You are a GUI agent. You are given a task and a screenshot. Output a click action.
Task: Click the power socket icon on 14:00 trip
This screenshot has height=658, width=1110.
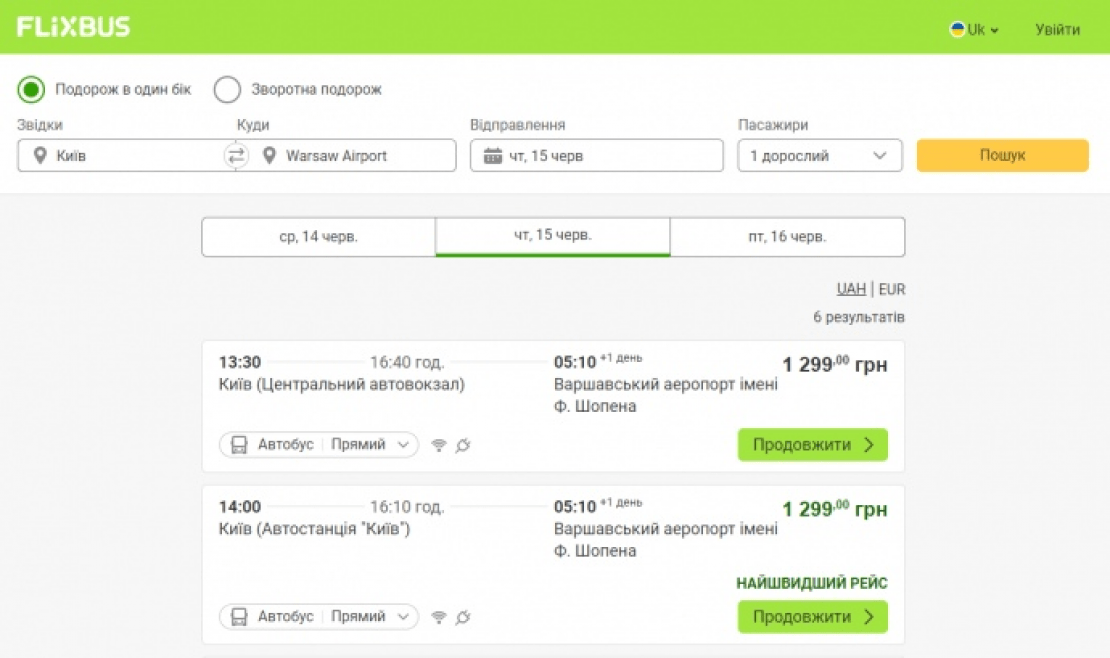463,617
